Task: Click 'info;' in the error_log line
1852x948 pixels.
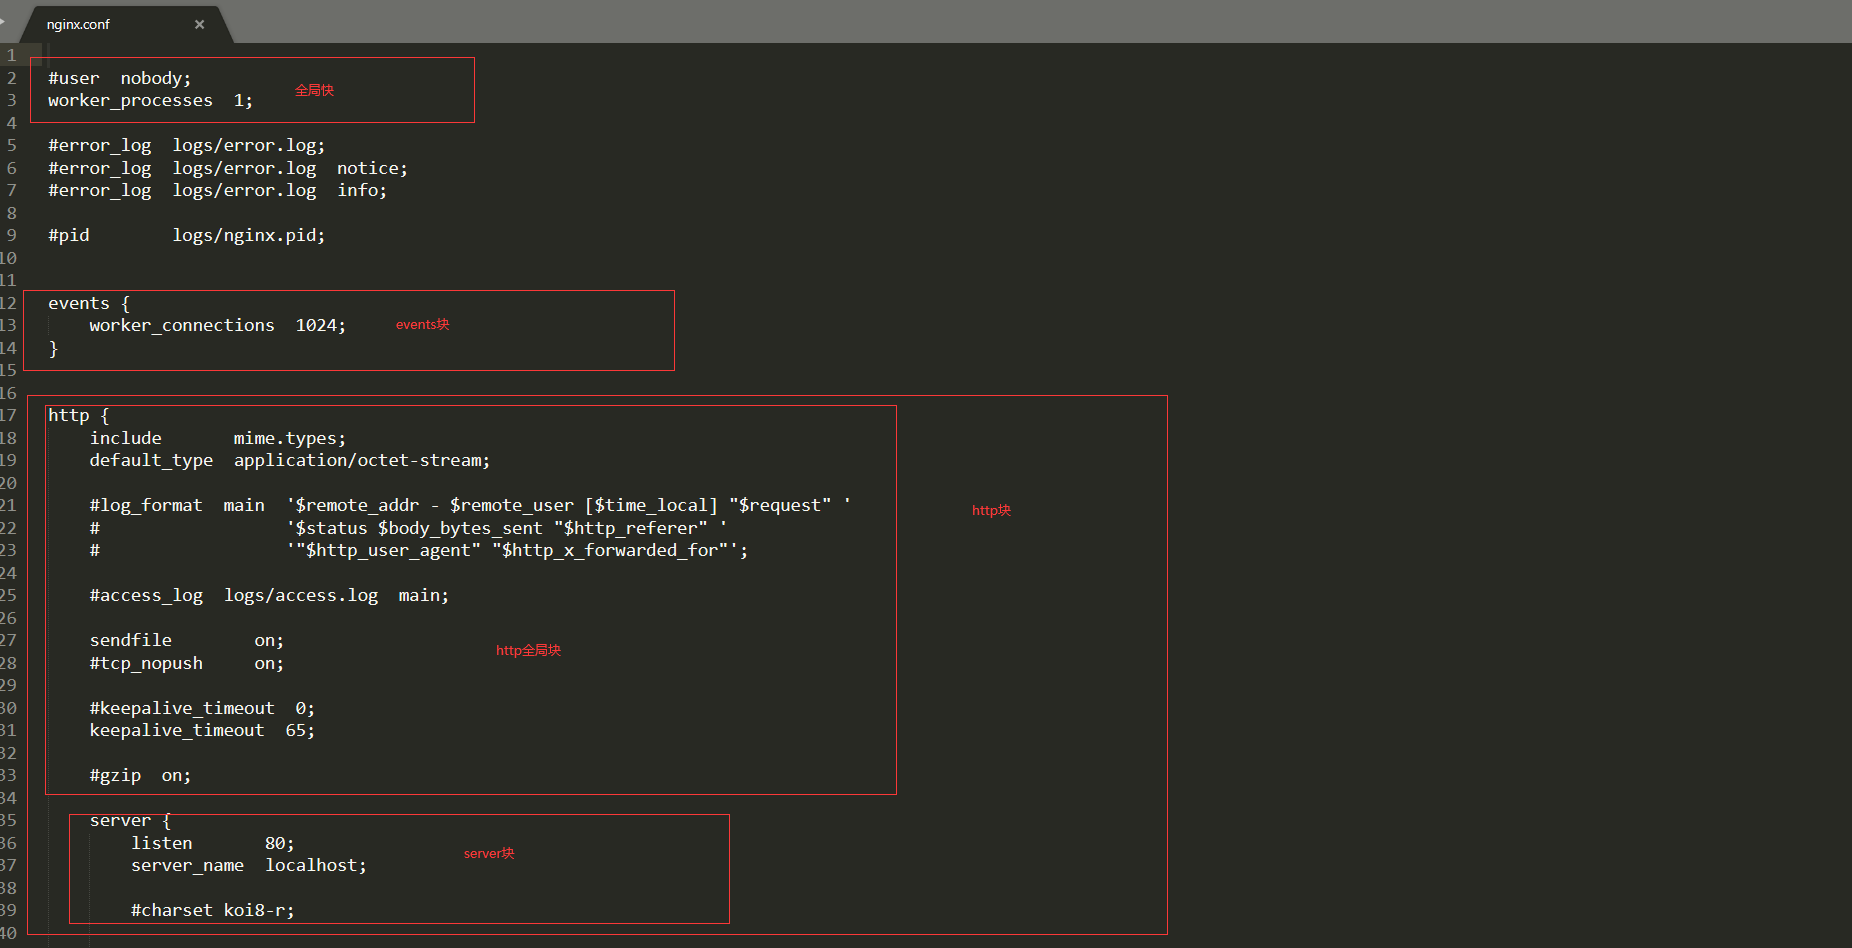Action: [362, 190]
